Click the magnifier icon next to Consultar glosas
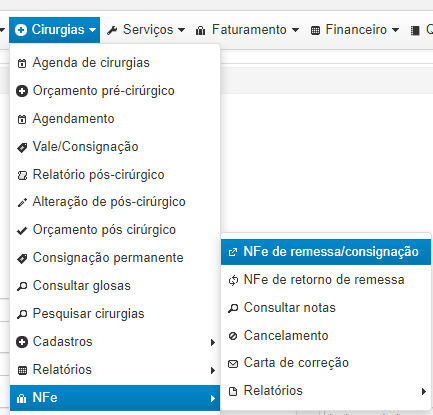Viewport: 433px width, 415px height. 22,286
